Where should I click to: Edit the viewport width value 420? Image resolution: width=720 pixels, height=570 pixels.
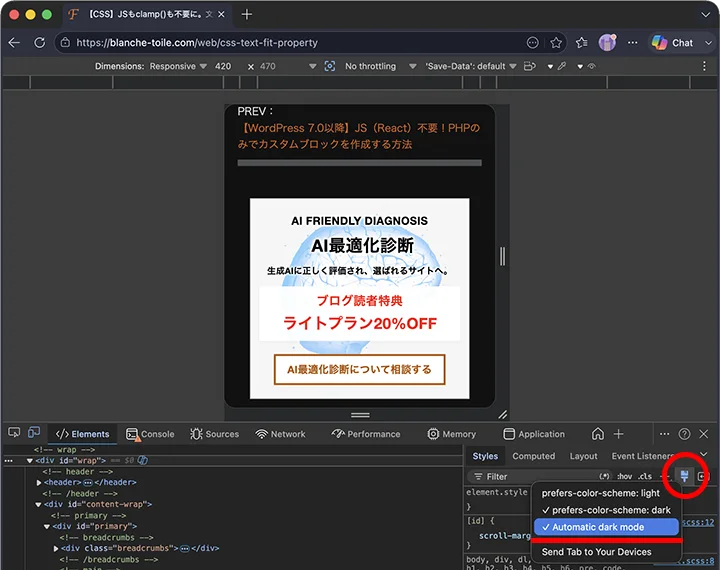tap(223, 66)
